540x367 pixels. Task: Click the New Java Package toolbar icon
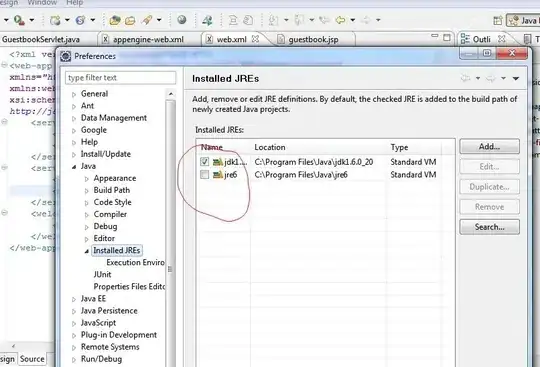click(x=55, y=20)
